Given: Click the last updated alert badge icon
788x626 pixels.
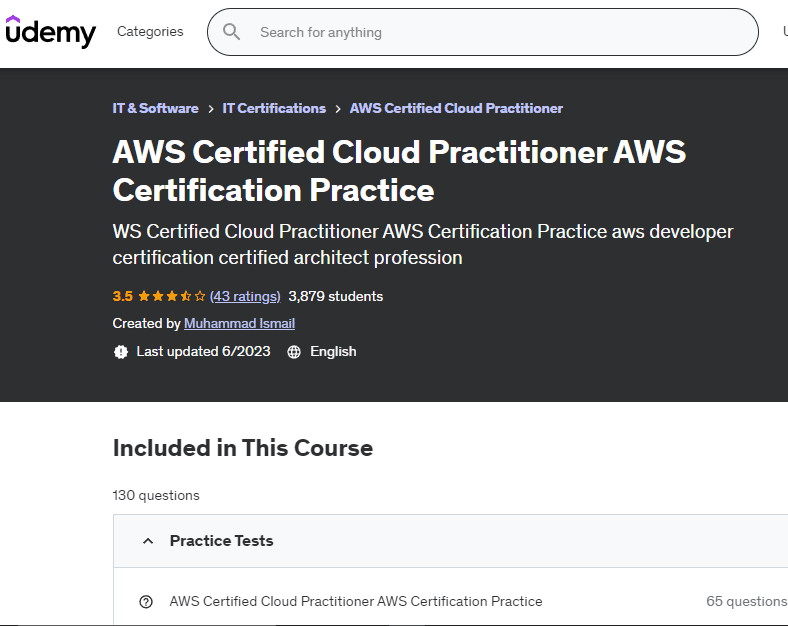Looking at the screenshot, I should (x=121, y=352).
